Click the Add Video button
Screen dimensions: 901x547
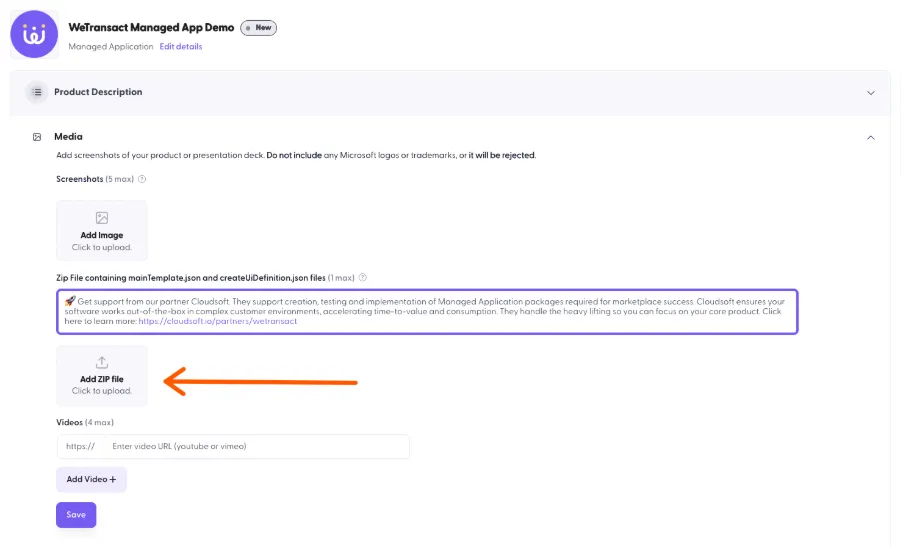coord(91,479)
